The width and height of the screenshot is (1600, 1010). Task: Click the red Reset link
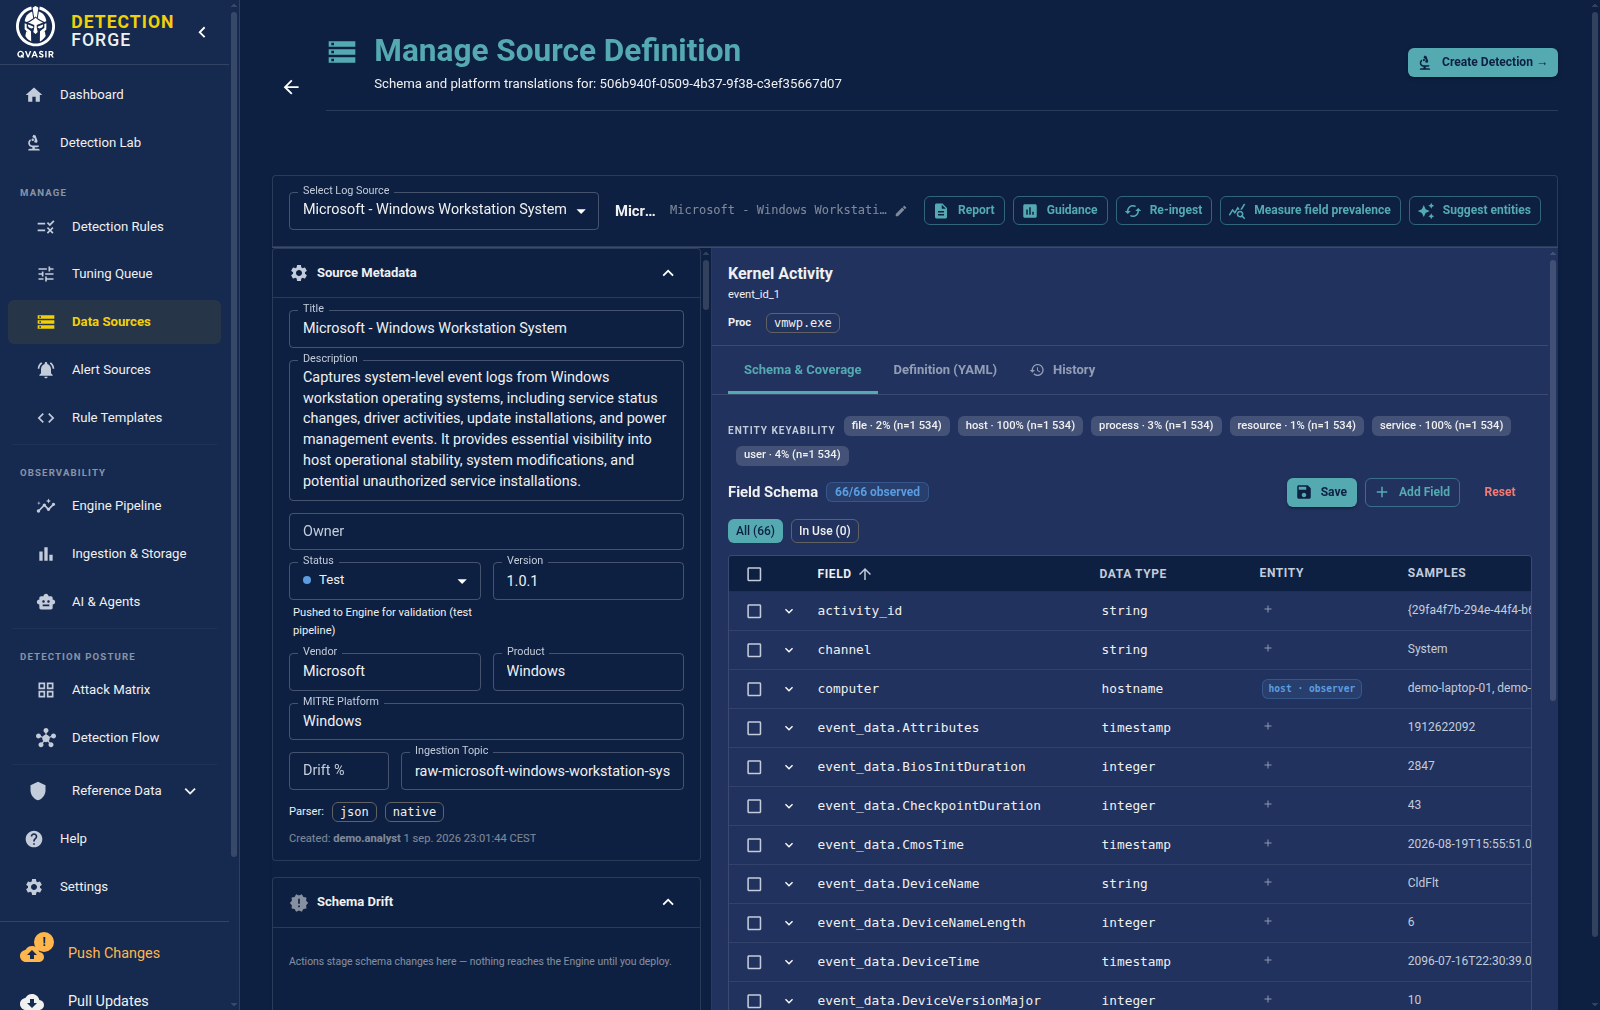tap(1500, 492)
